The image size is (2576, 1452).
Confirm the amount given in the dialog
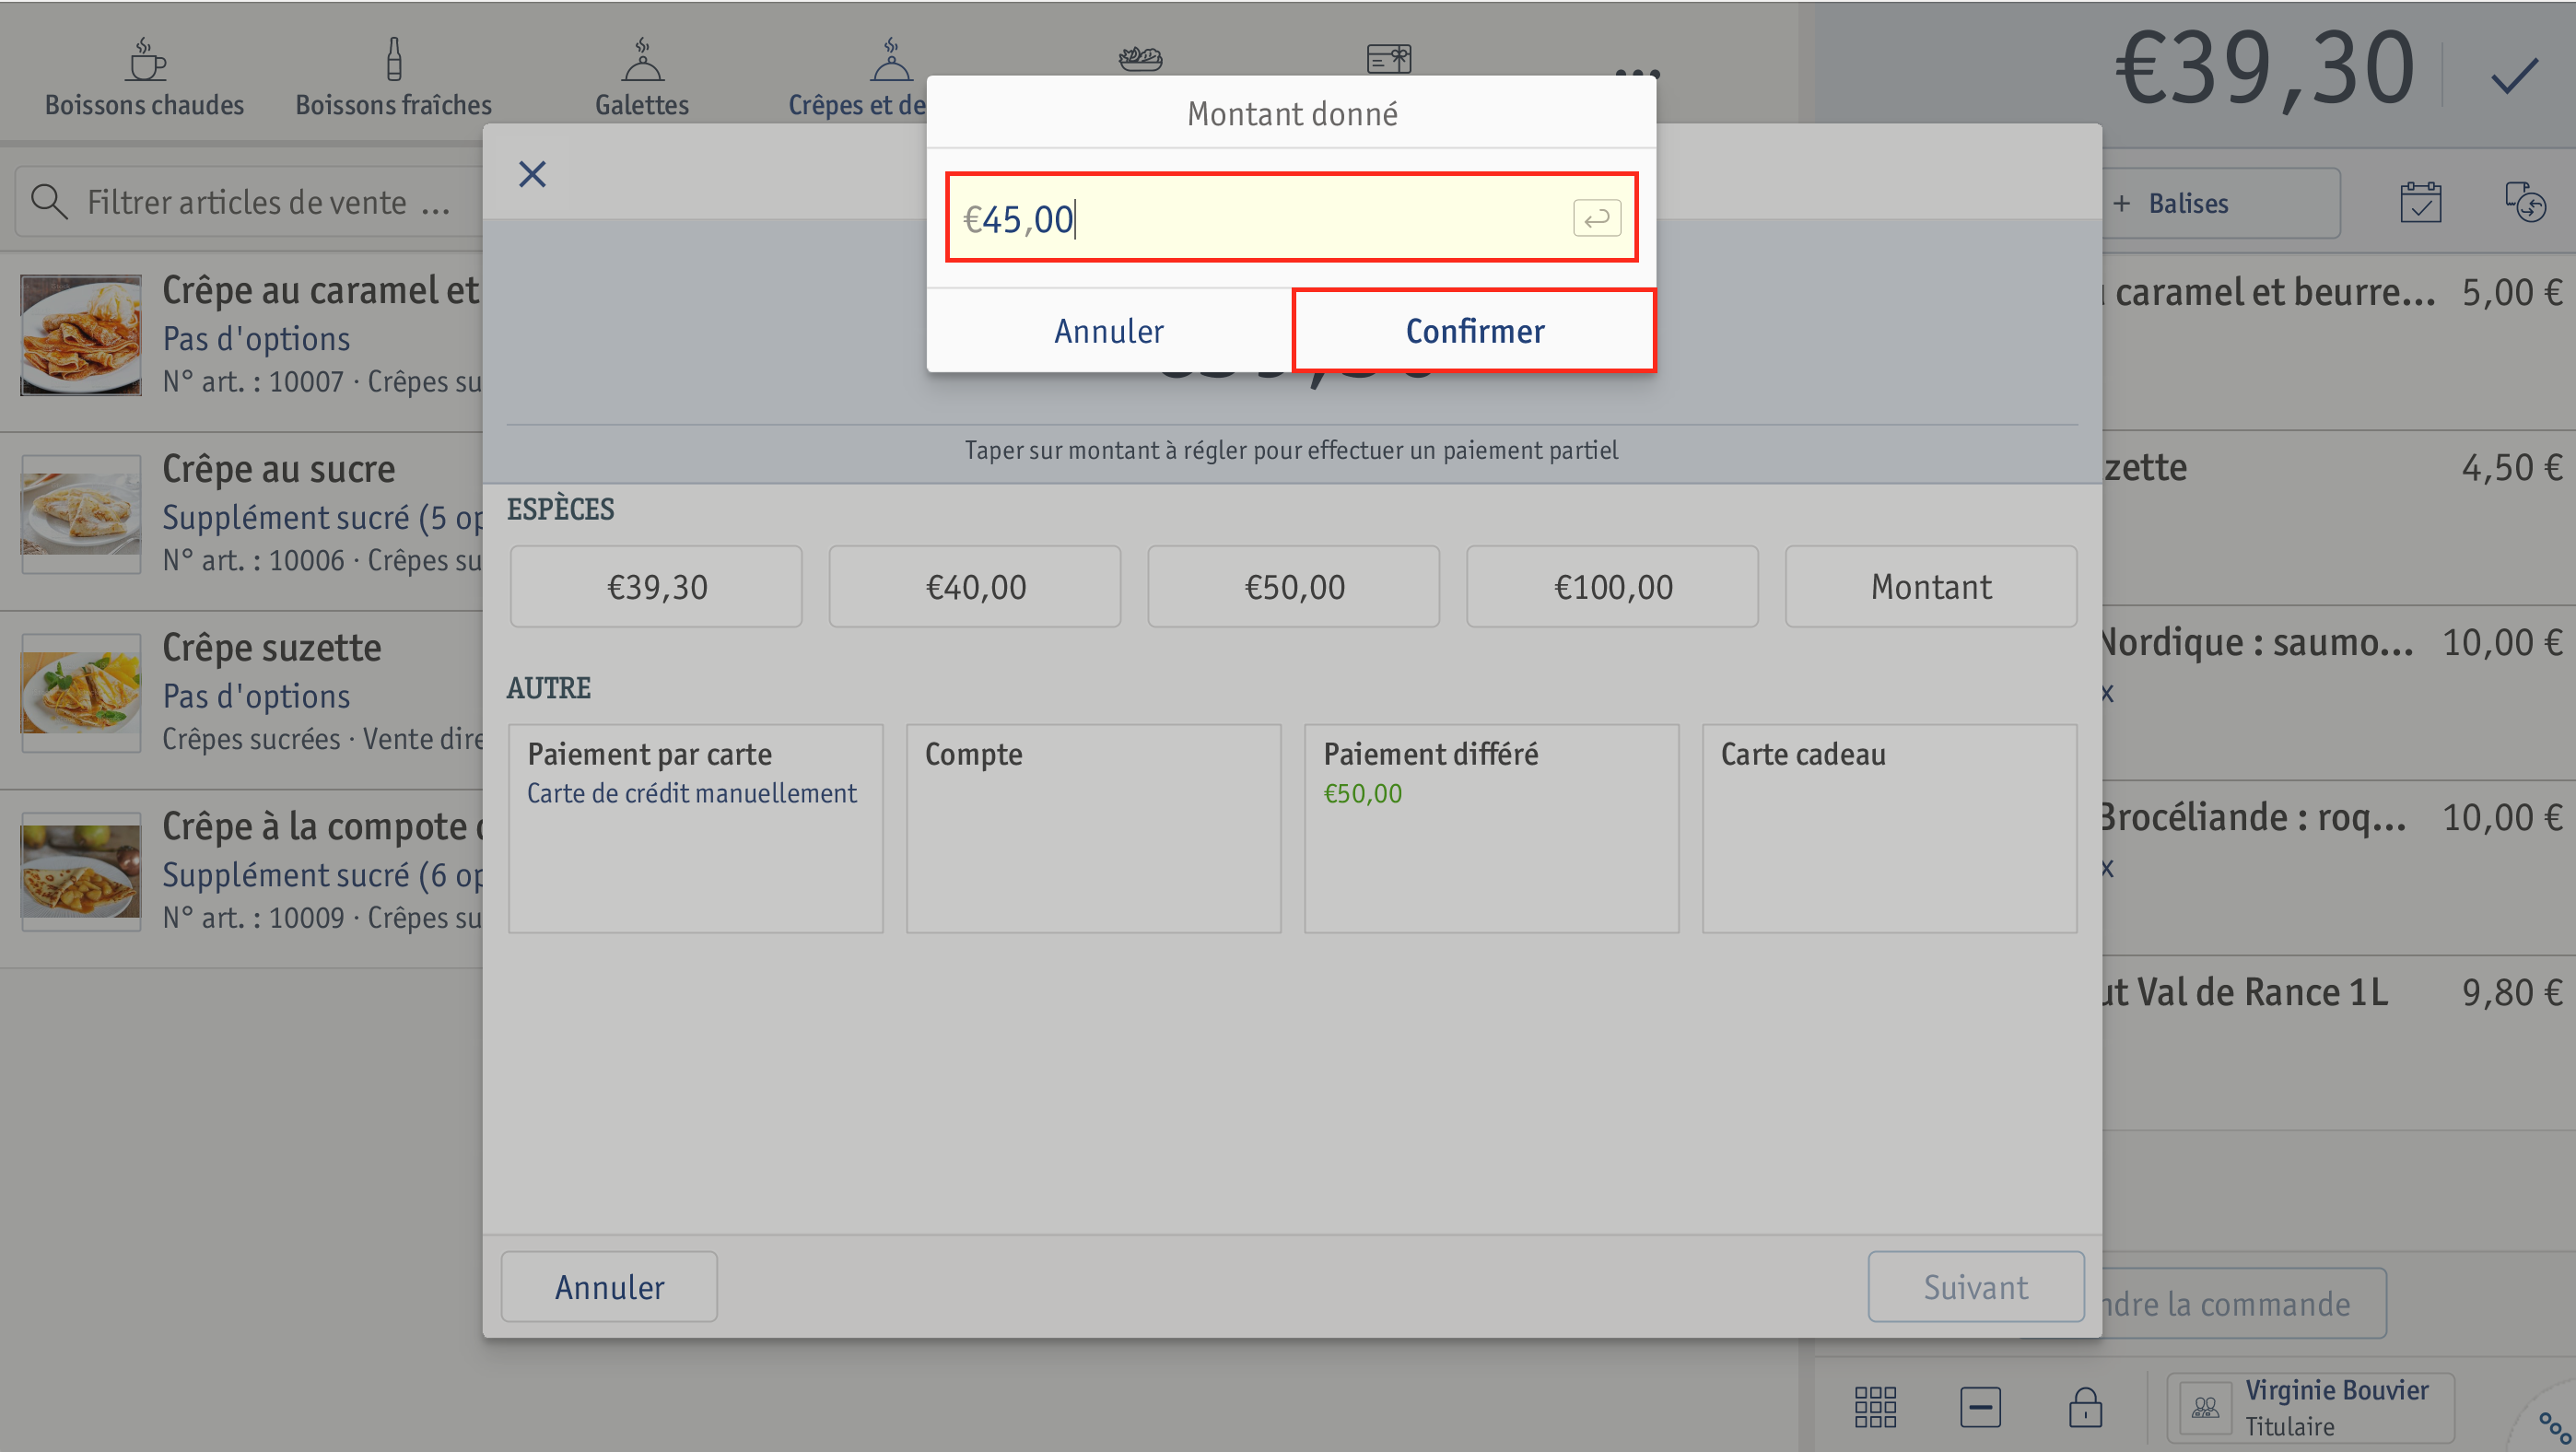tap(1474, 331)
